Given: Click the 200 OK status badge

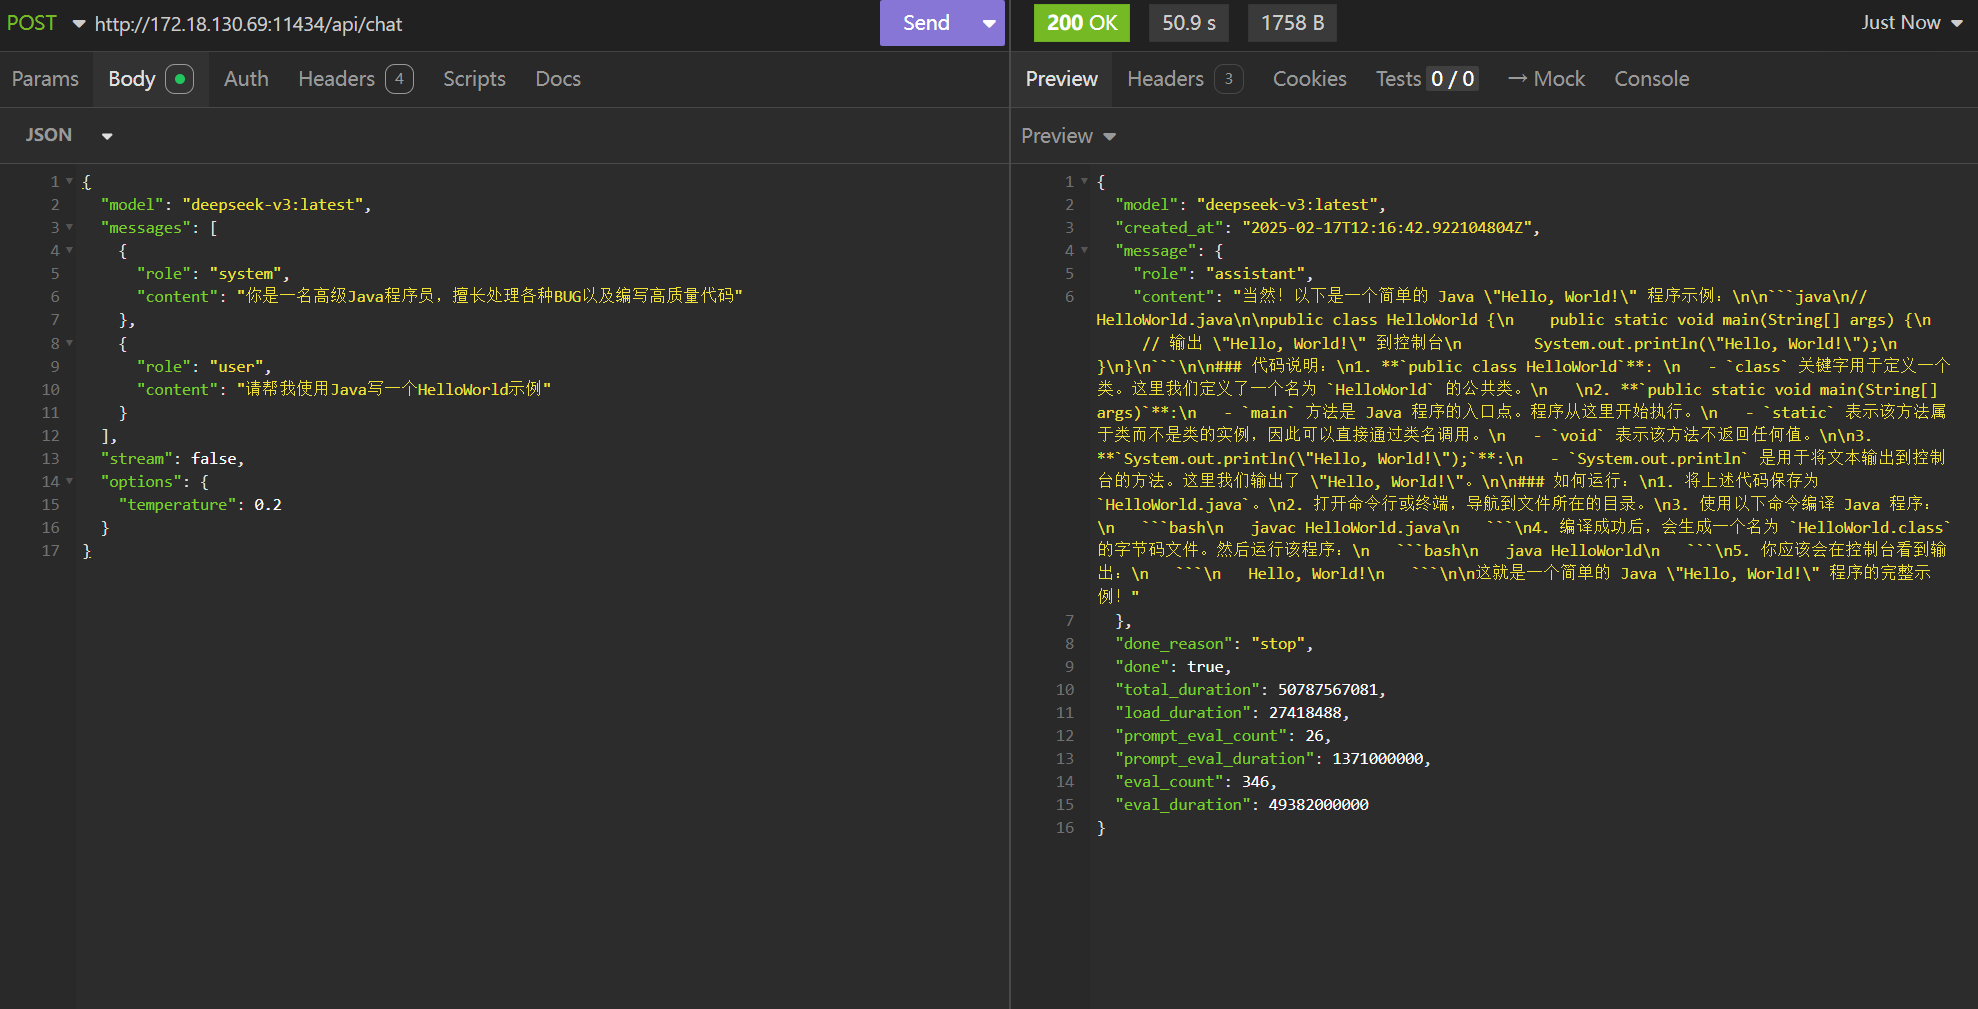Looking at the screenshot, I should click(x=1082, y=23).
